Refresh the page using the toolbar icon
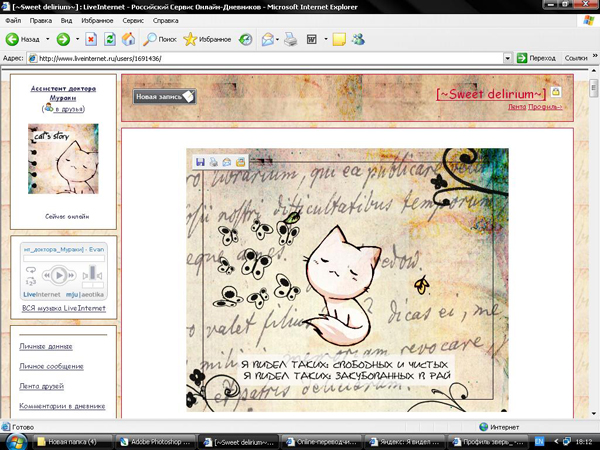The image size is (600, 450). point(110,39)
